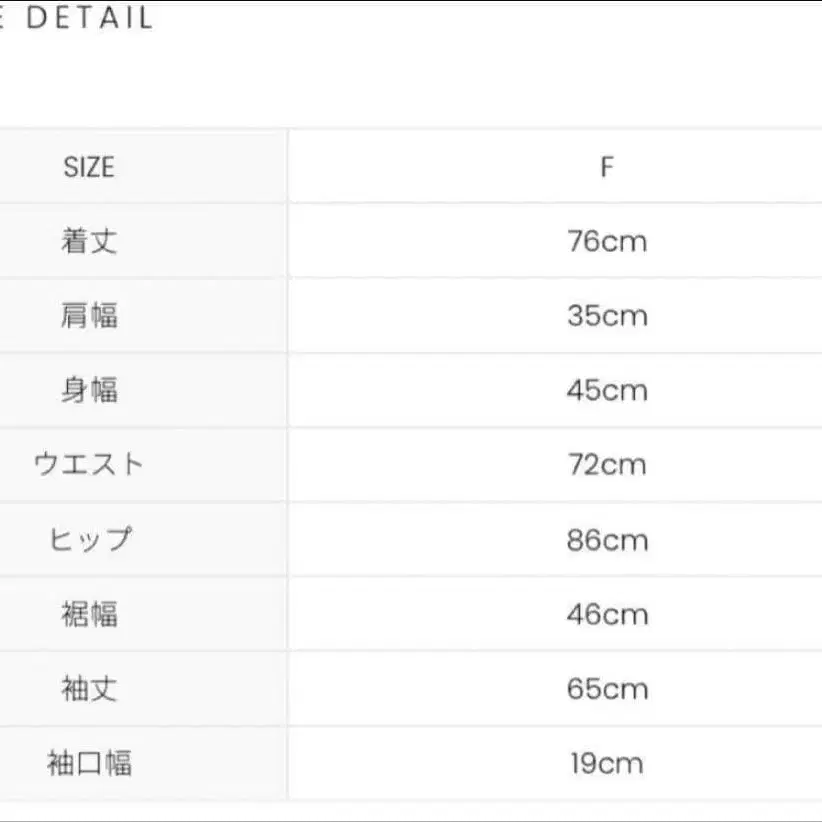Select the 76cm value
822x822 pixels.
606,241
